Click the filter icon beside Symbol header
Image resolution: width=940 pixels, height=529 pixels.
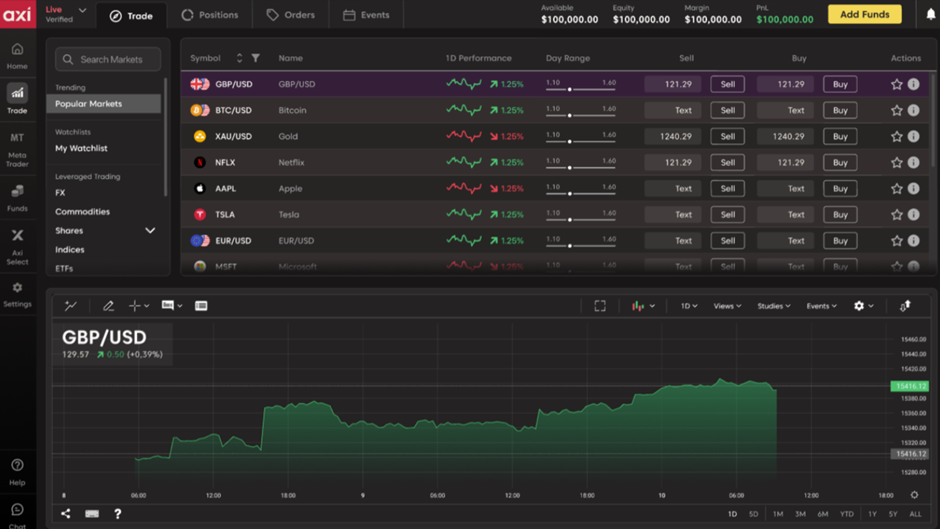tap(256, 59)
